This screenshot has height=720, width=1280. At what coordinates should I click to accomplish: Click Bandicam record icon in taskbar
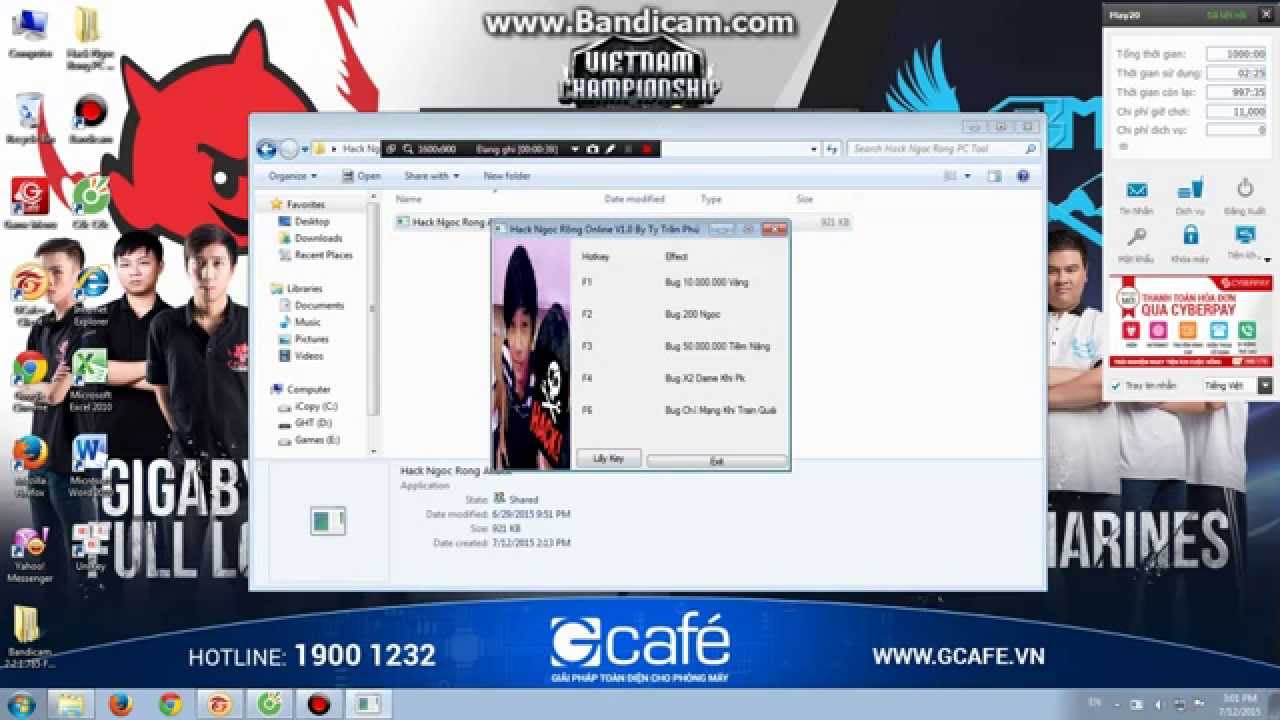pos(319,704)
